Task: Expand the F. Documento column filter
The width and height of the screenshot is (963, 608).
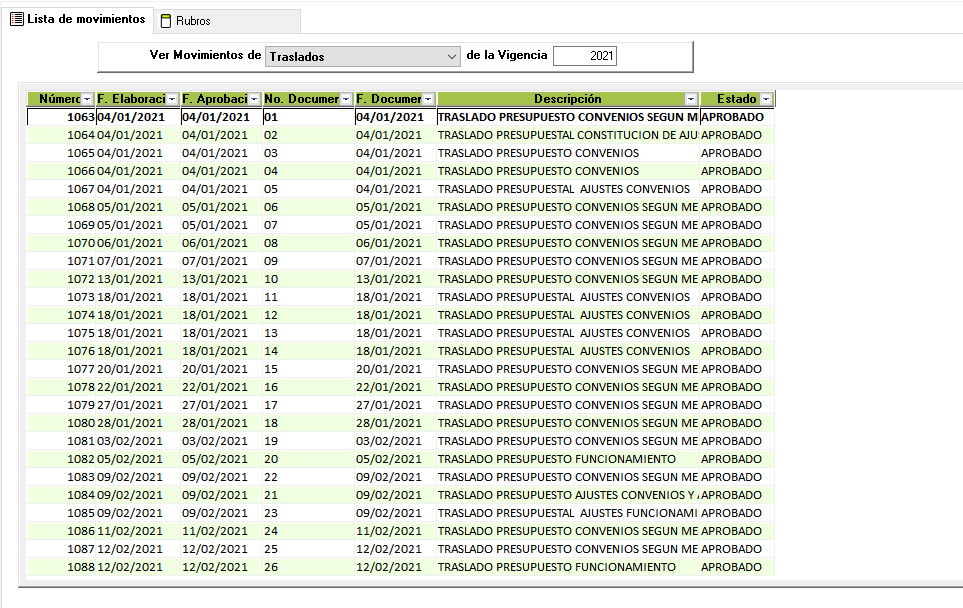Action: click(x=429, y=100)
